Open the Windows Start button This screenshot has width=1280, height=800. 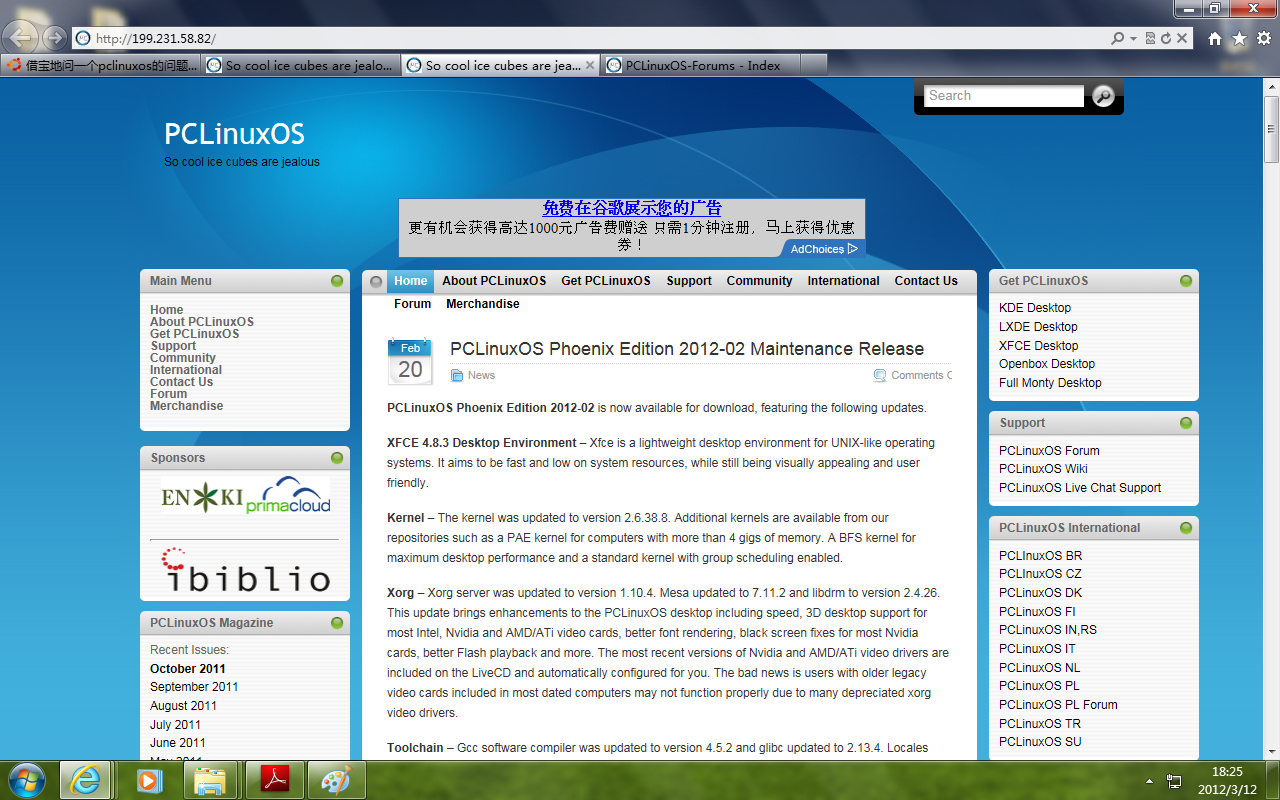click(x=27, y=780)
